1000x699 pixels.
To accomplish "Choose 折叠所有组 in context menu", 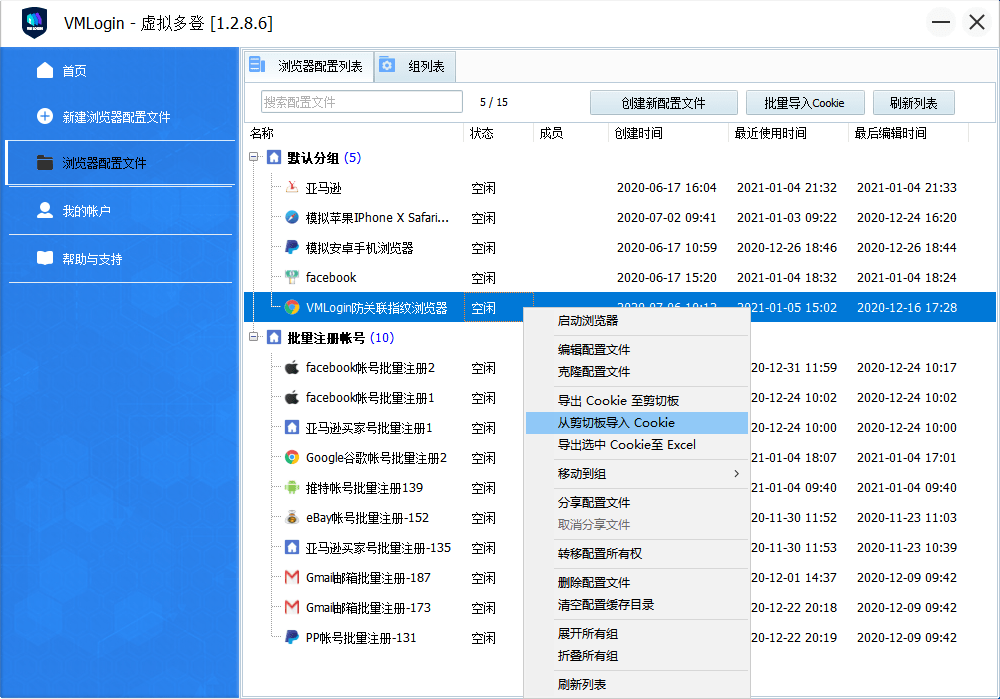I will click(636, 655).
